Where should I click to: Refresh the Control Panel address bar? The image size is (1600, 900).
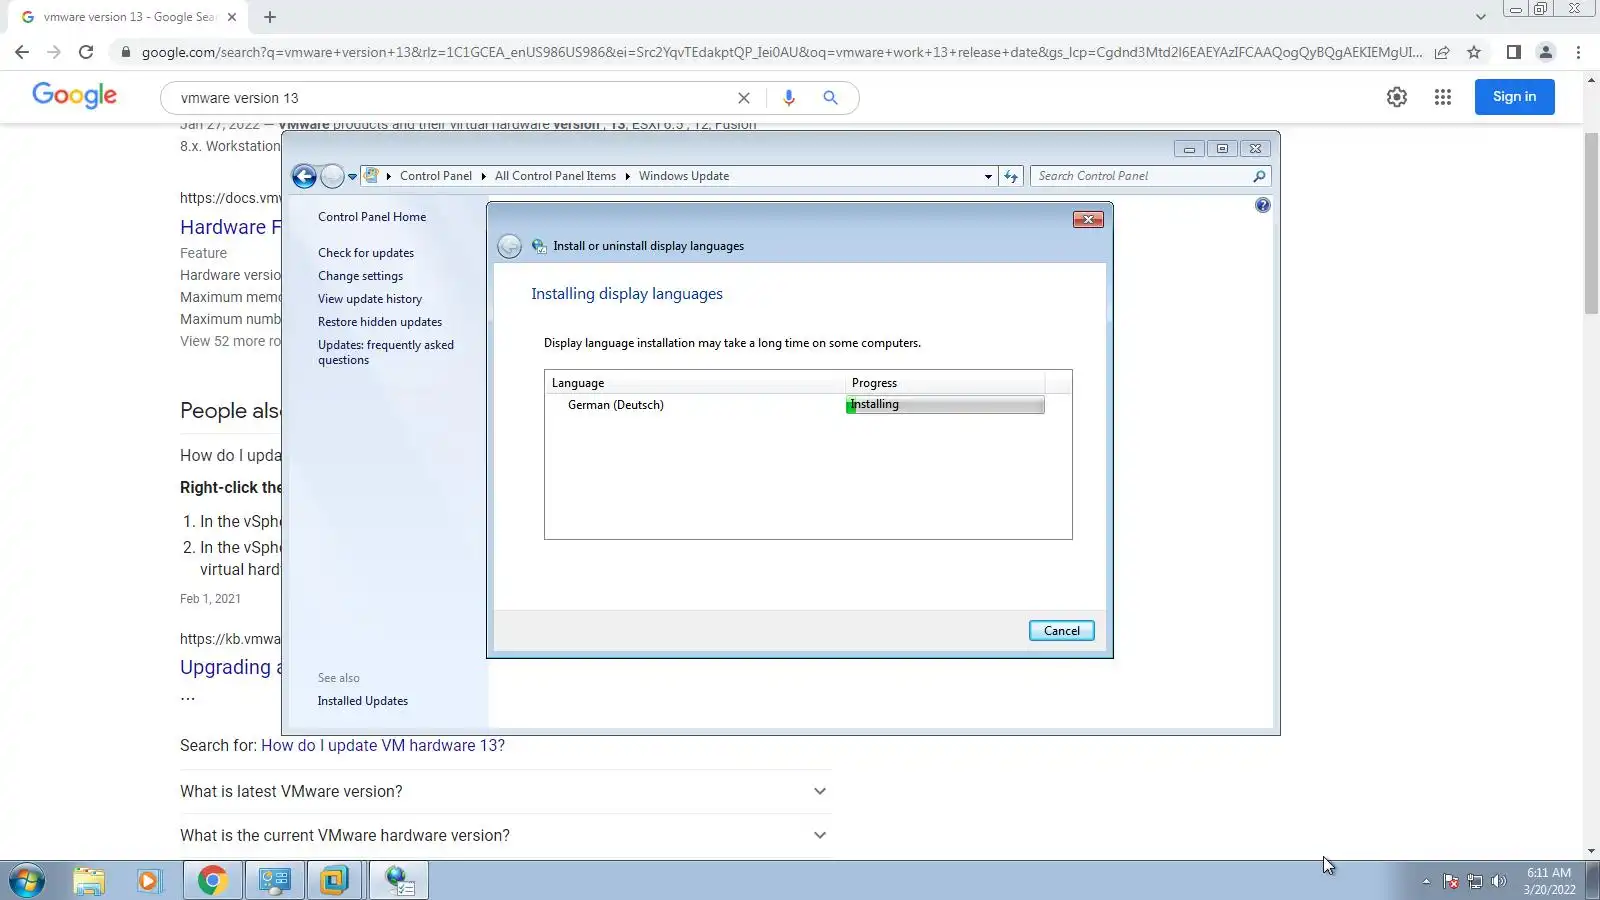pyautogui.click(x=1011, y=176)
